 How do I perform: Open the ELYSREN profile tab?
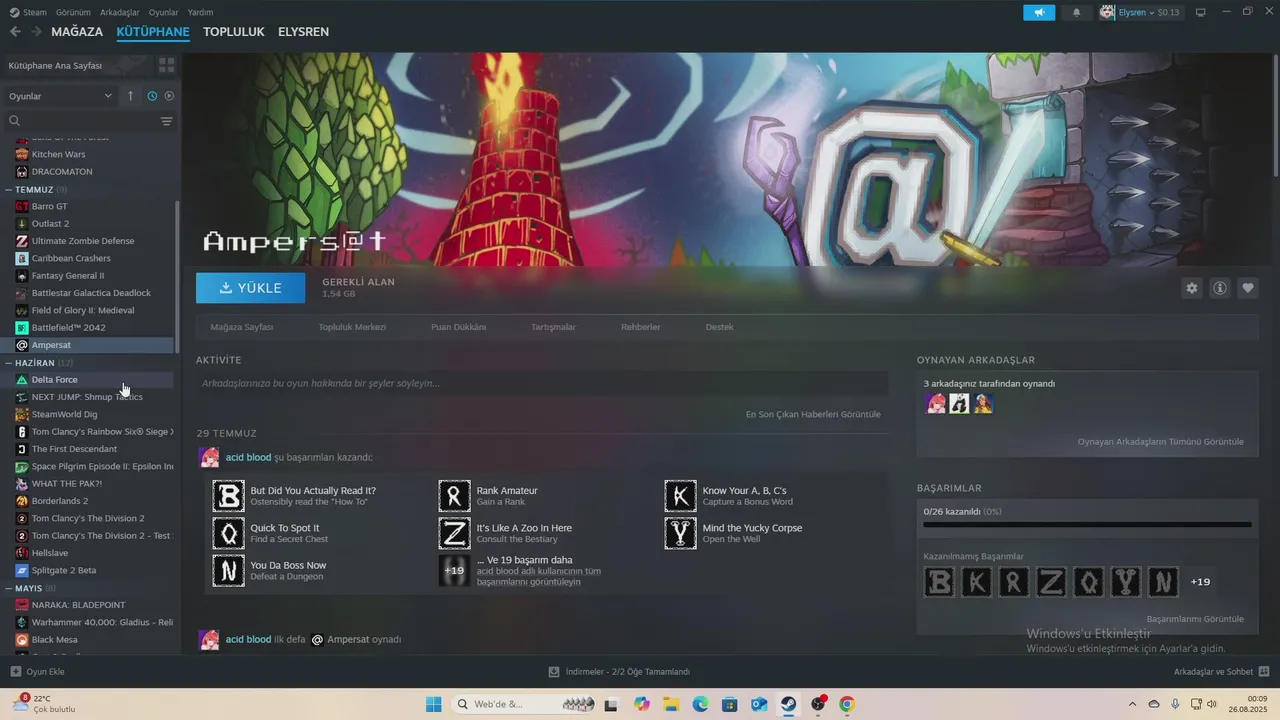303,32
